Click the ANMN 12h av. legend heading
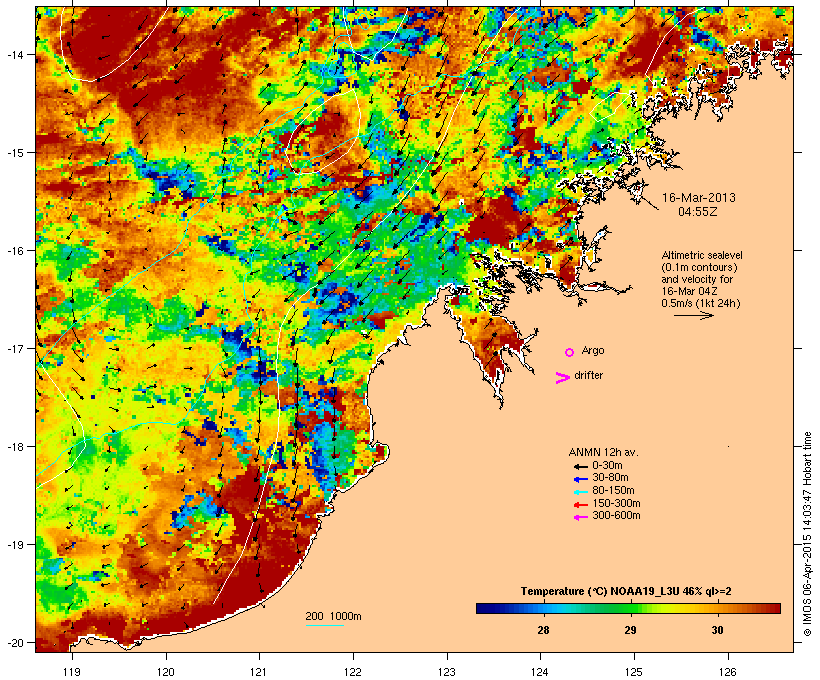The height and width of the screenshot is (680, 820). click(x=603, y=452)
